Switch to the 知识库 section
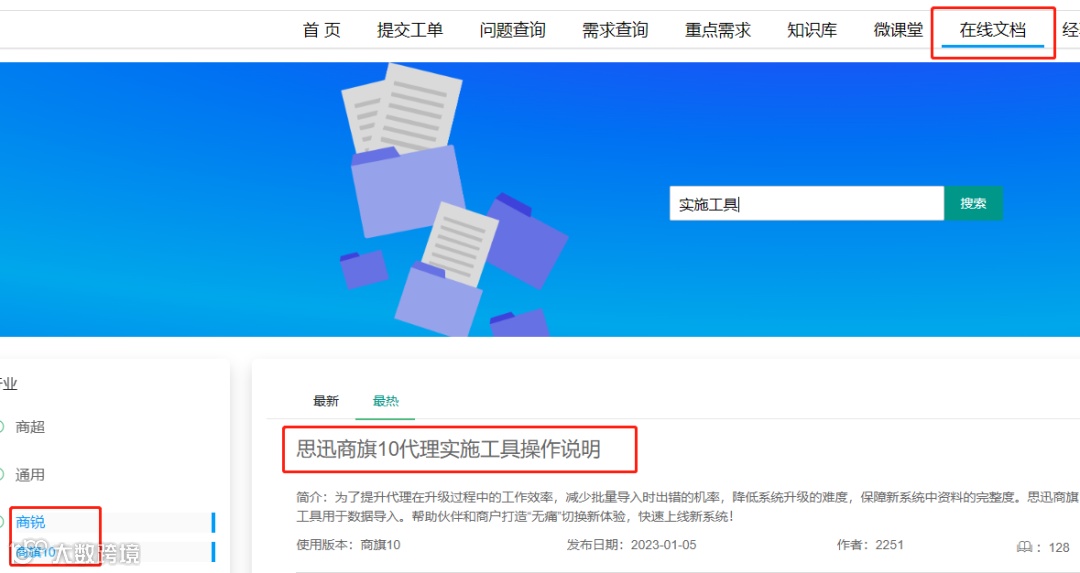The width and height of the screenshot is (1080, 573). click(812, 30)
